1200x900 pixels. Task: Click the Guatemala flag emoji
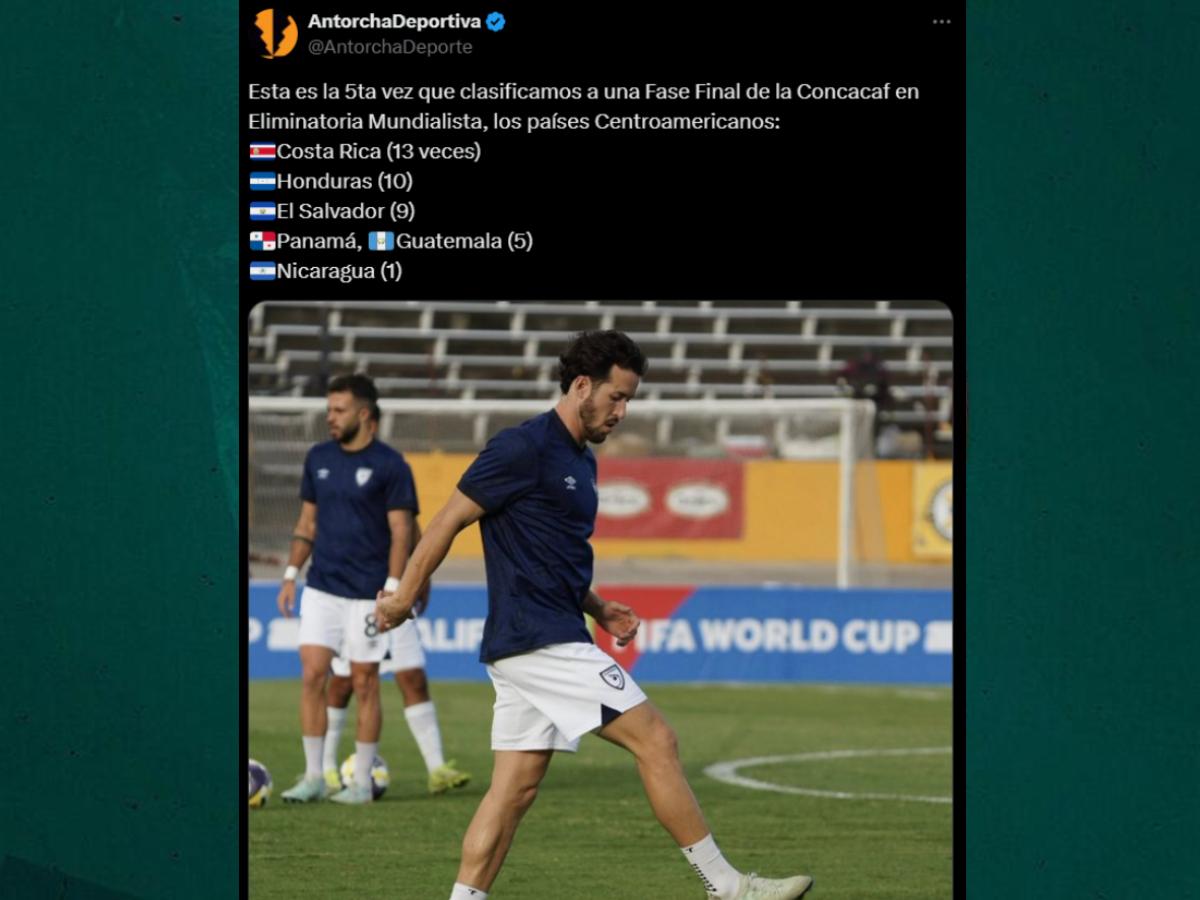(381, 241)
